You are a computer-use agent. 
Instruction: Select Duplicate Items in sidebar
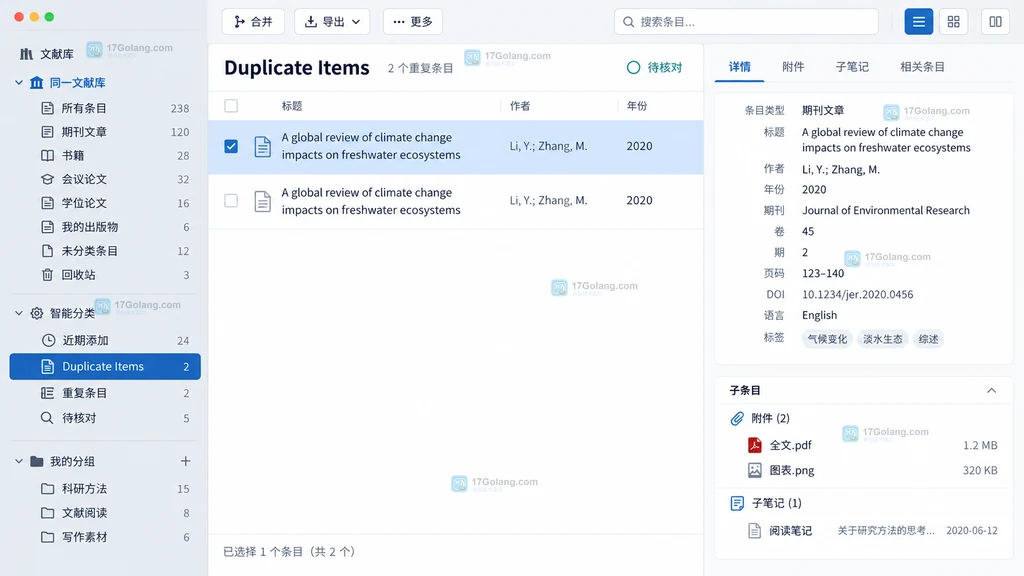point(105,366)
